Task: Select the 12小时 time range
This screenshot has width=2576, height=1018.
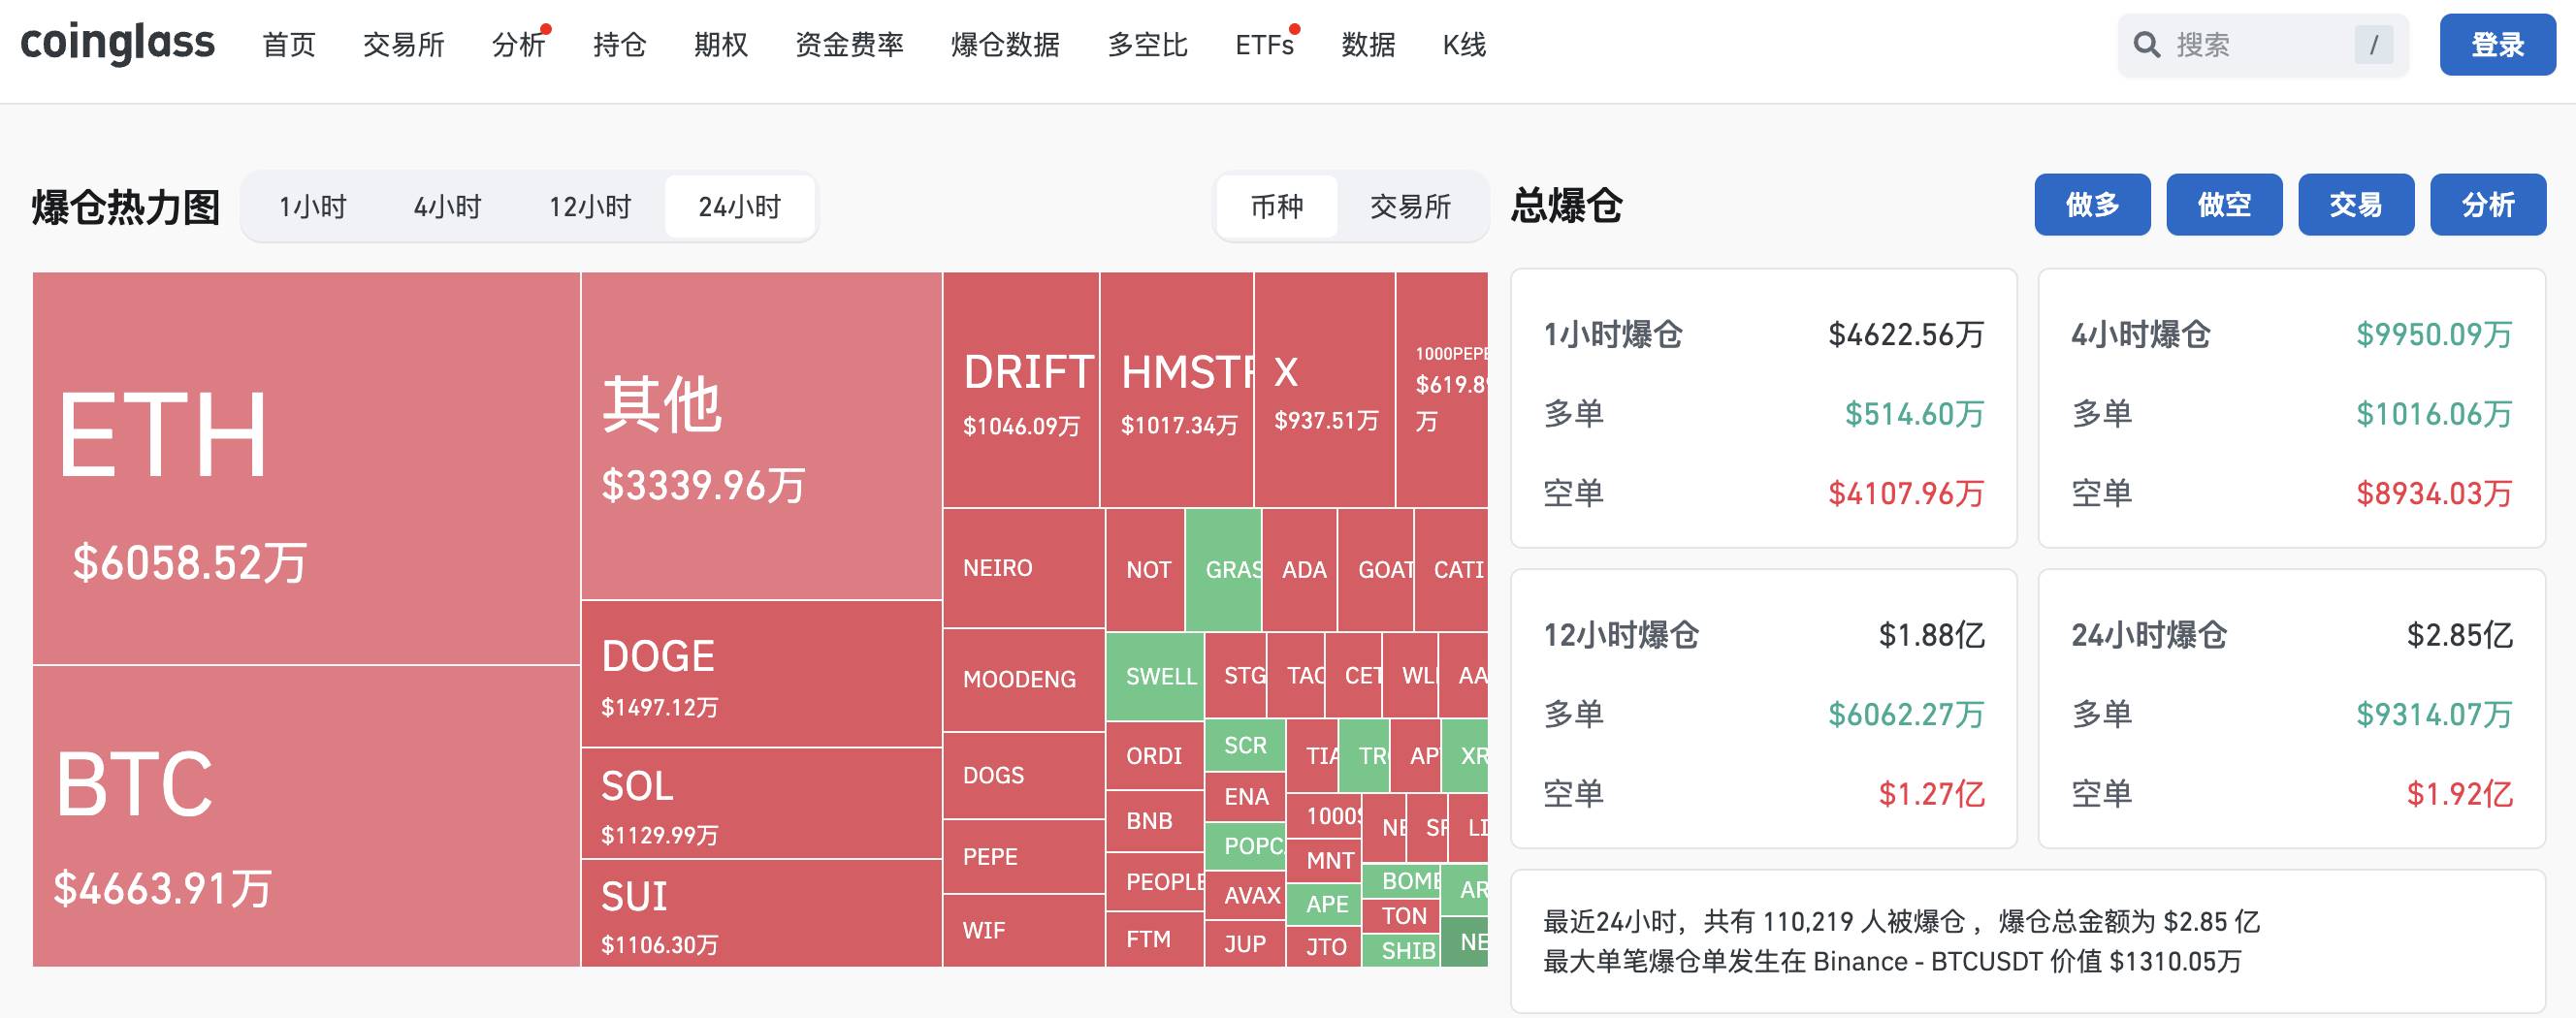Action: coord(590,207)
